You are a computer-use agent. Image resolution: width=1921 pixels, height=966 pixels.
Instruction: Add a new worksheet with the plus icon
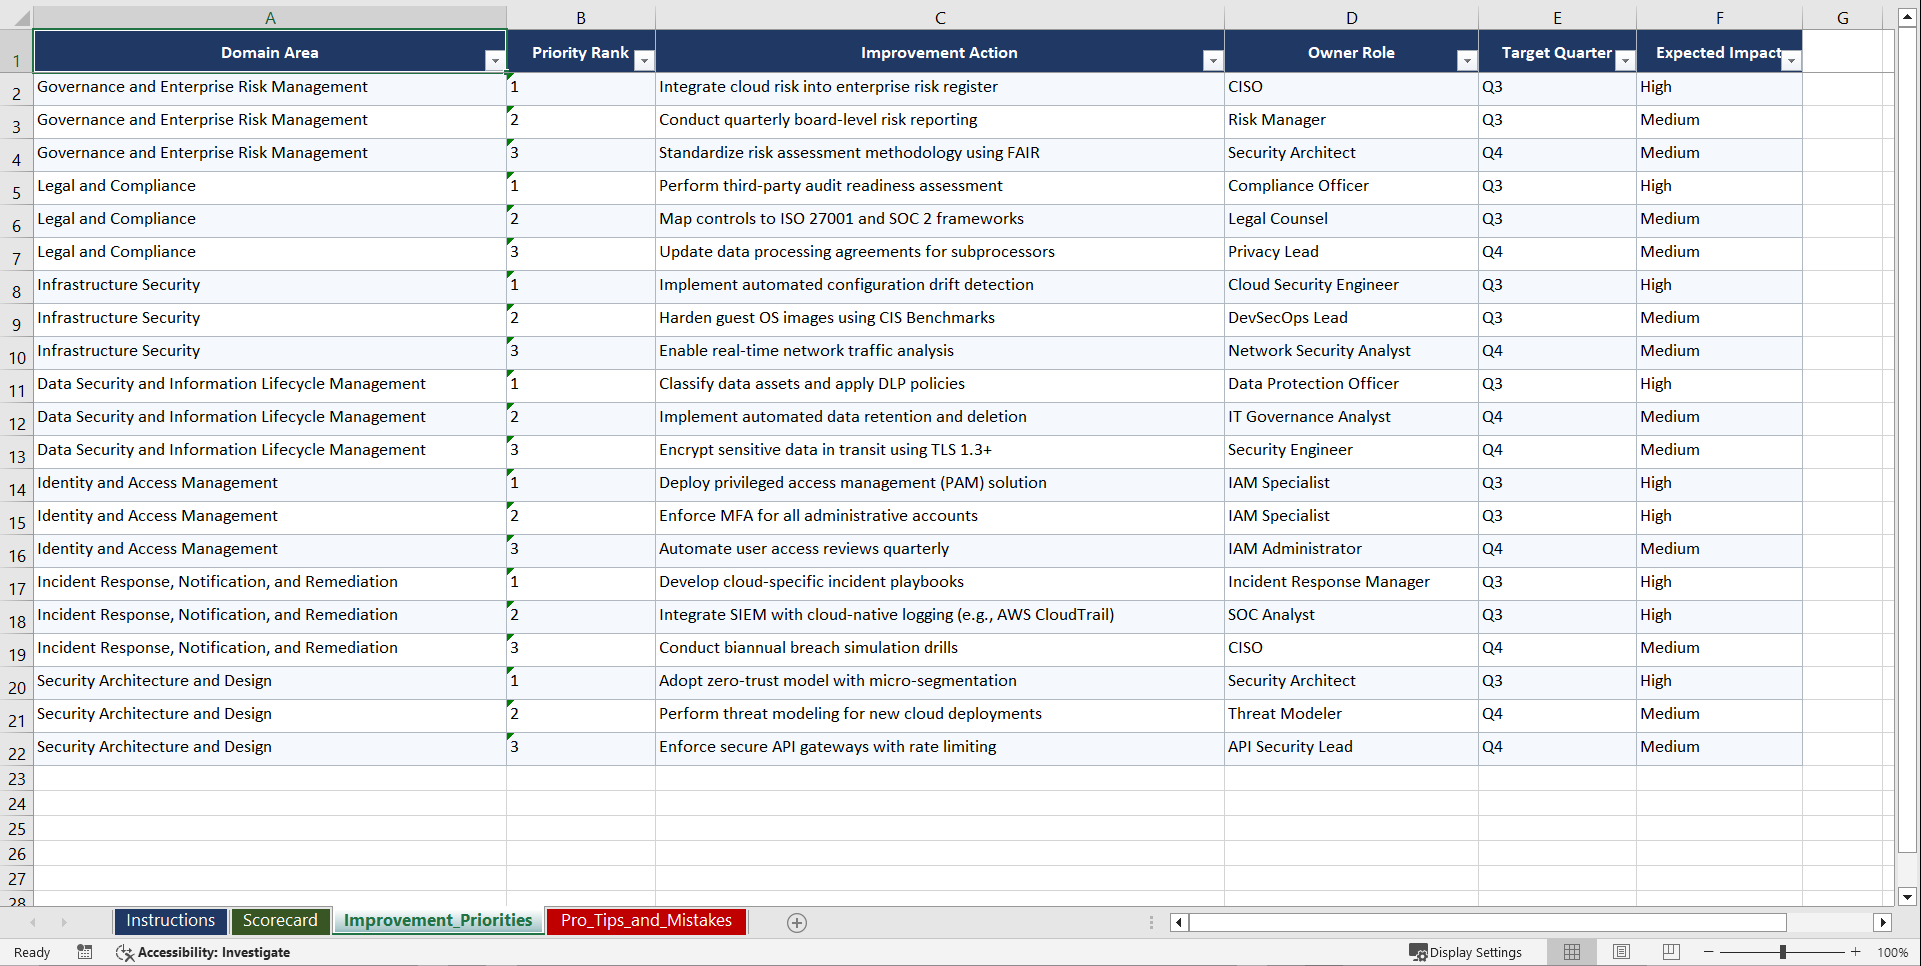click(796, 922)
